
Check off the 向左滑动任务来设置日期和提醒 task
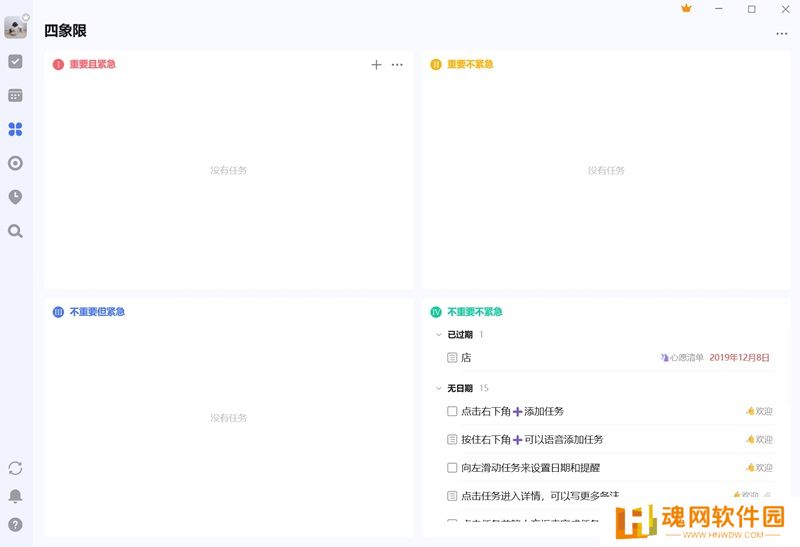(452, 467)
